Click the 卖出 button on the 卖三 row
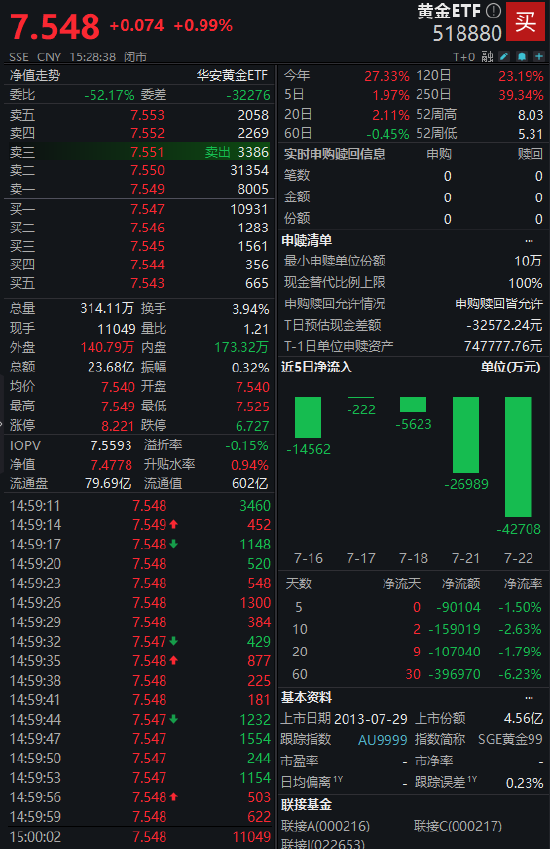Screen dimensions: 550x849 pos(218,152)
